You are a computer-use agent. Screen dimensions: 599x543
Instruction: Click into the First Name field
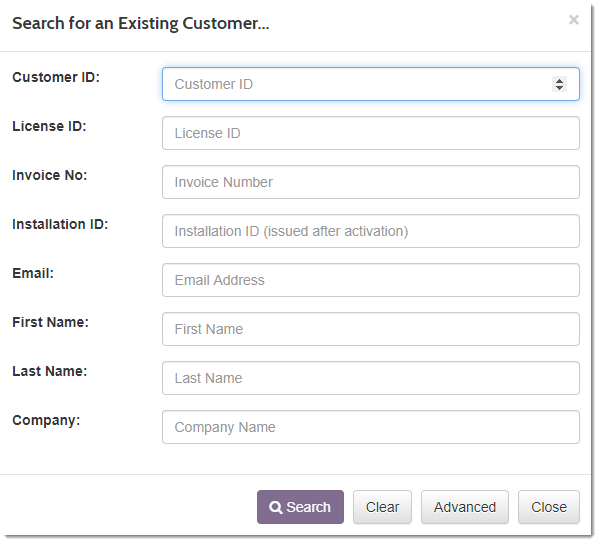(371, 329)
